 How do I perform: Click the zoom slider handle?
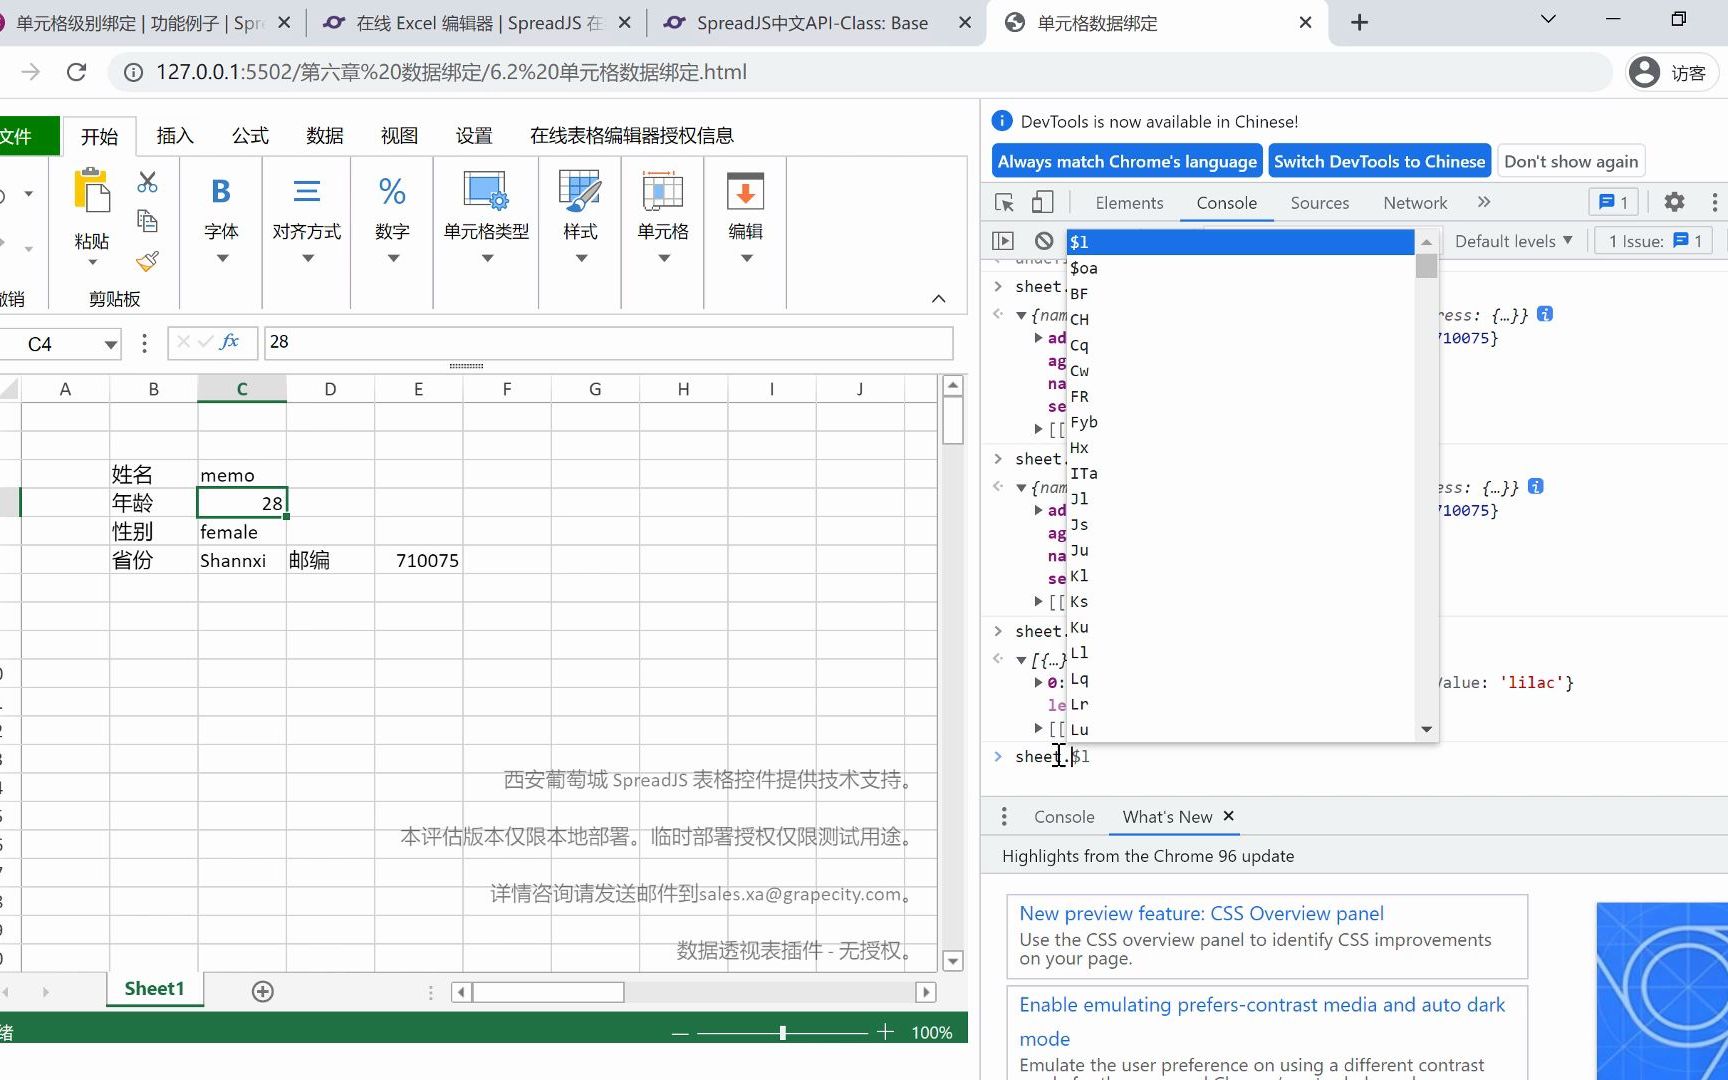point(782,1032)
